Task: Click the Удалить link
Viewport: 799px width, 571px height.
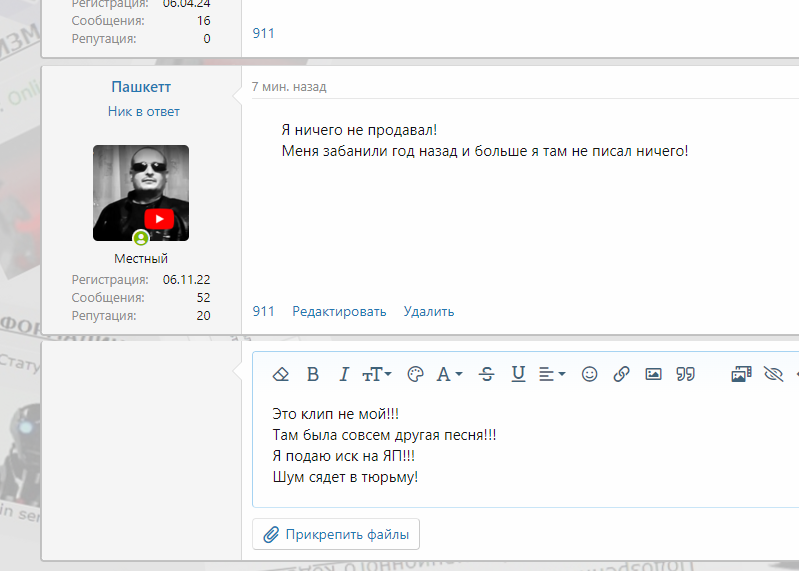Action: coord(429,311)
